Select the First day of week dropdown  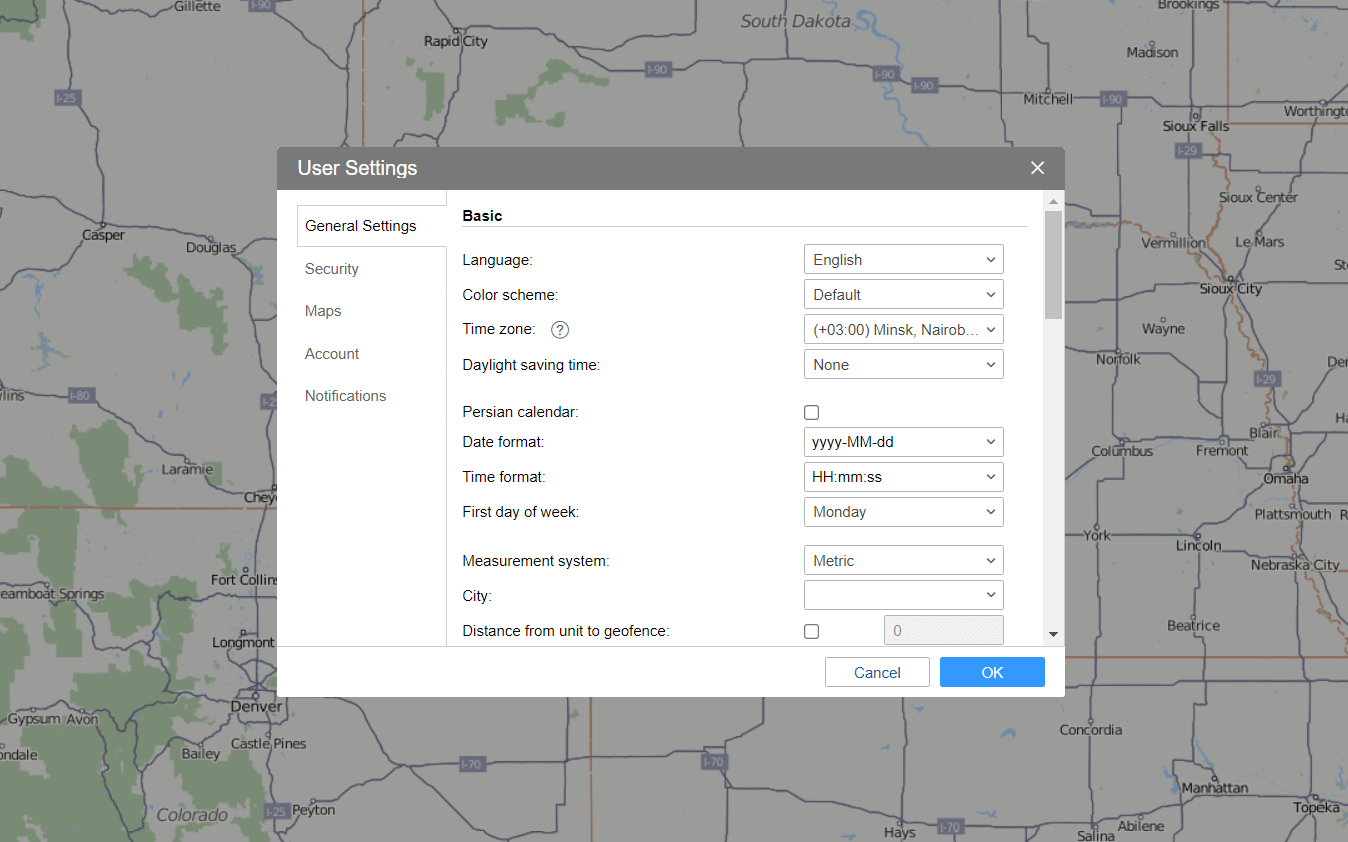(x=903, y=512)
